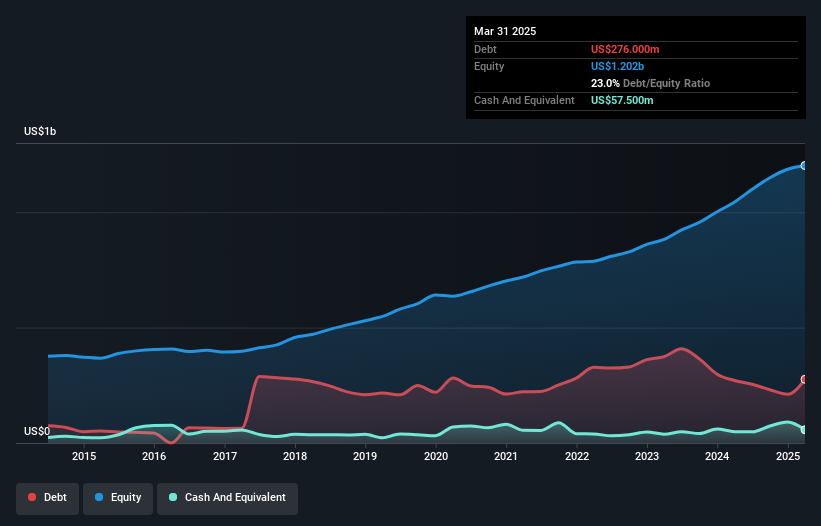Click the 2020 x-axis label
Image resolution: width=821 pixels, height=526 pixels.
coord(436,456)
